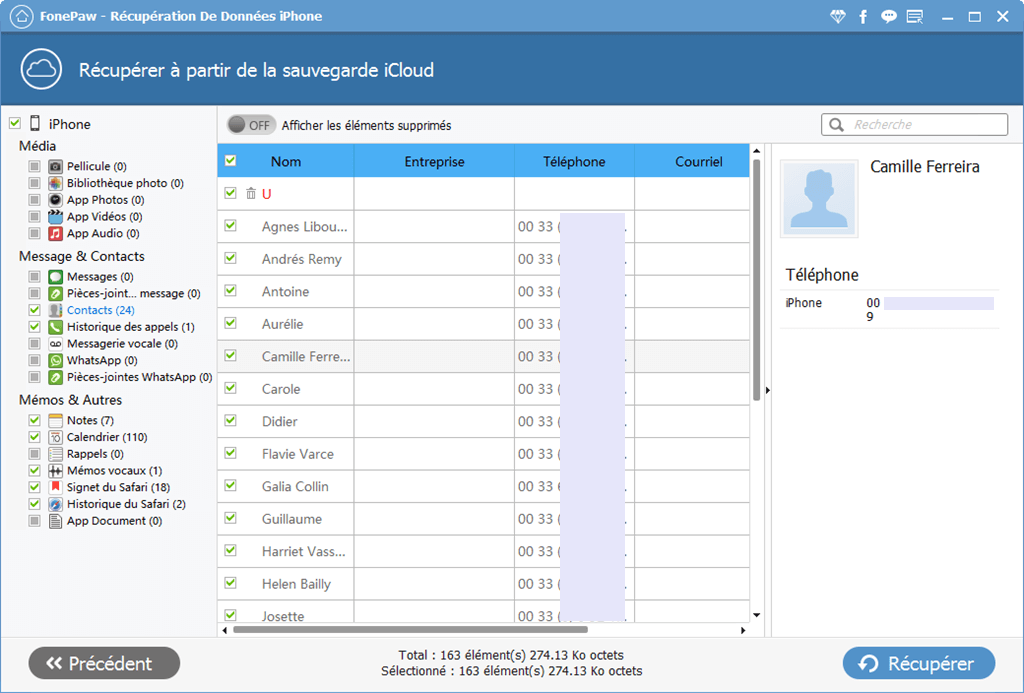Select the Guillaume contact row
Image resolution: width=1024 pixels, height=693 pixels.
pos(483,519)
